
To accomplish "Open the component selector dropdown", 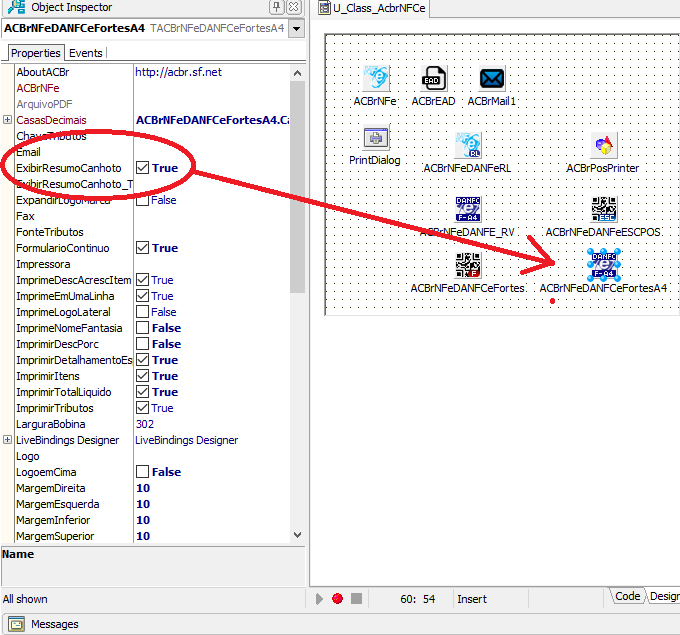I will click(x=297, y=29).
